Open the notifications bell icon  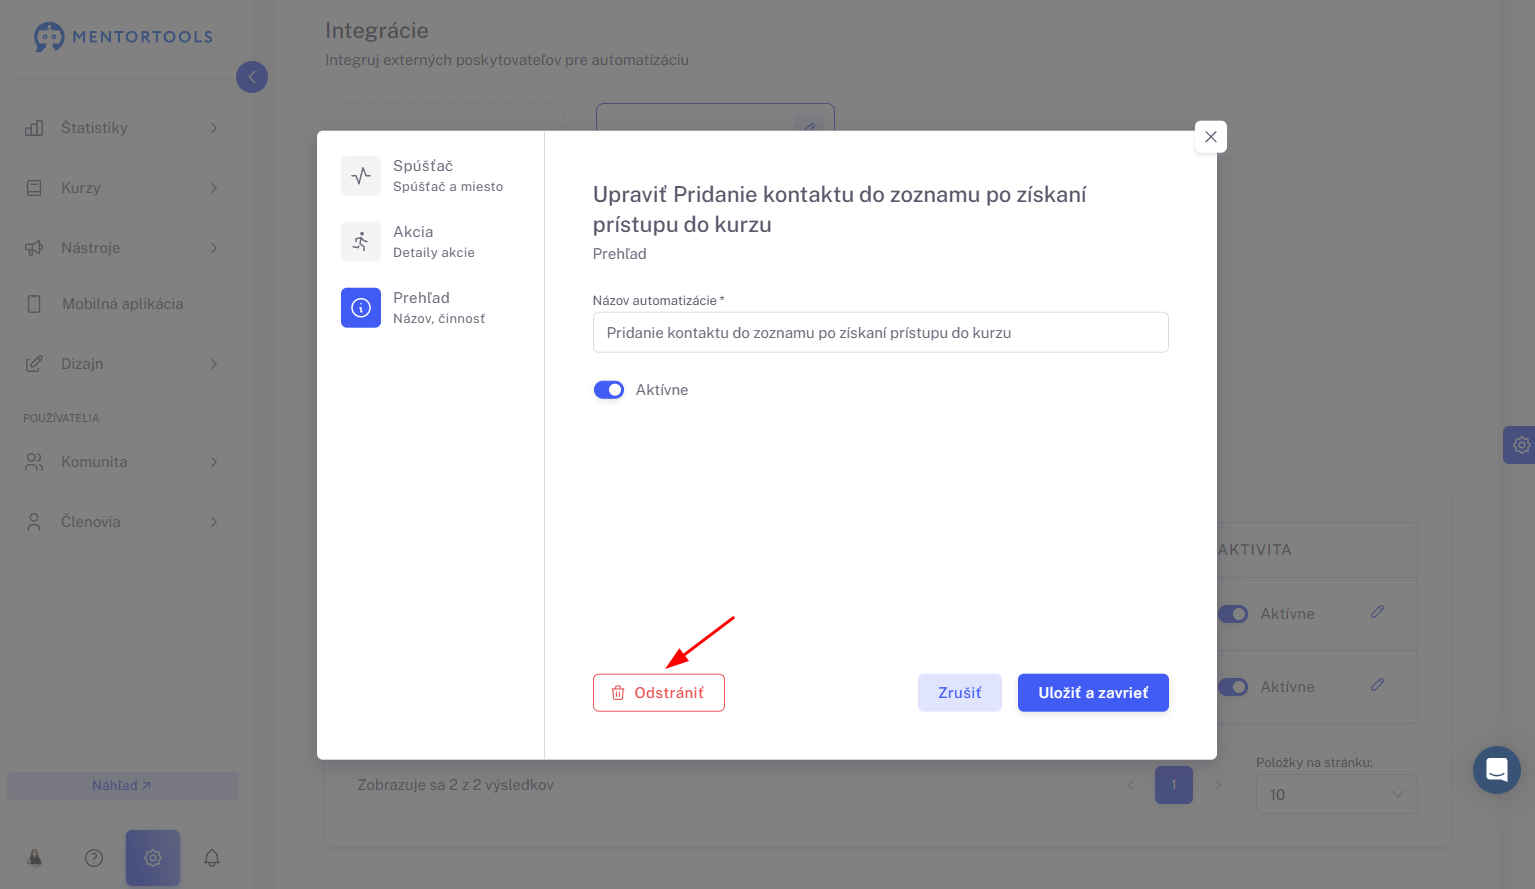pos(212,858)
